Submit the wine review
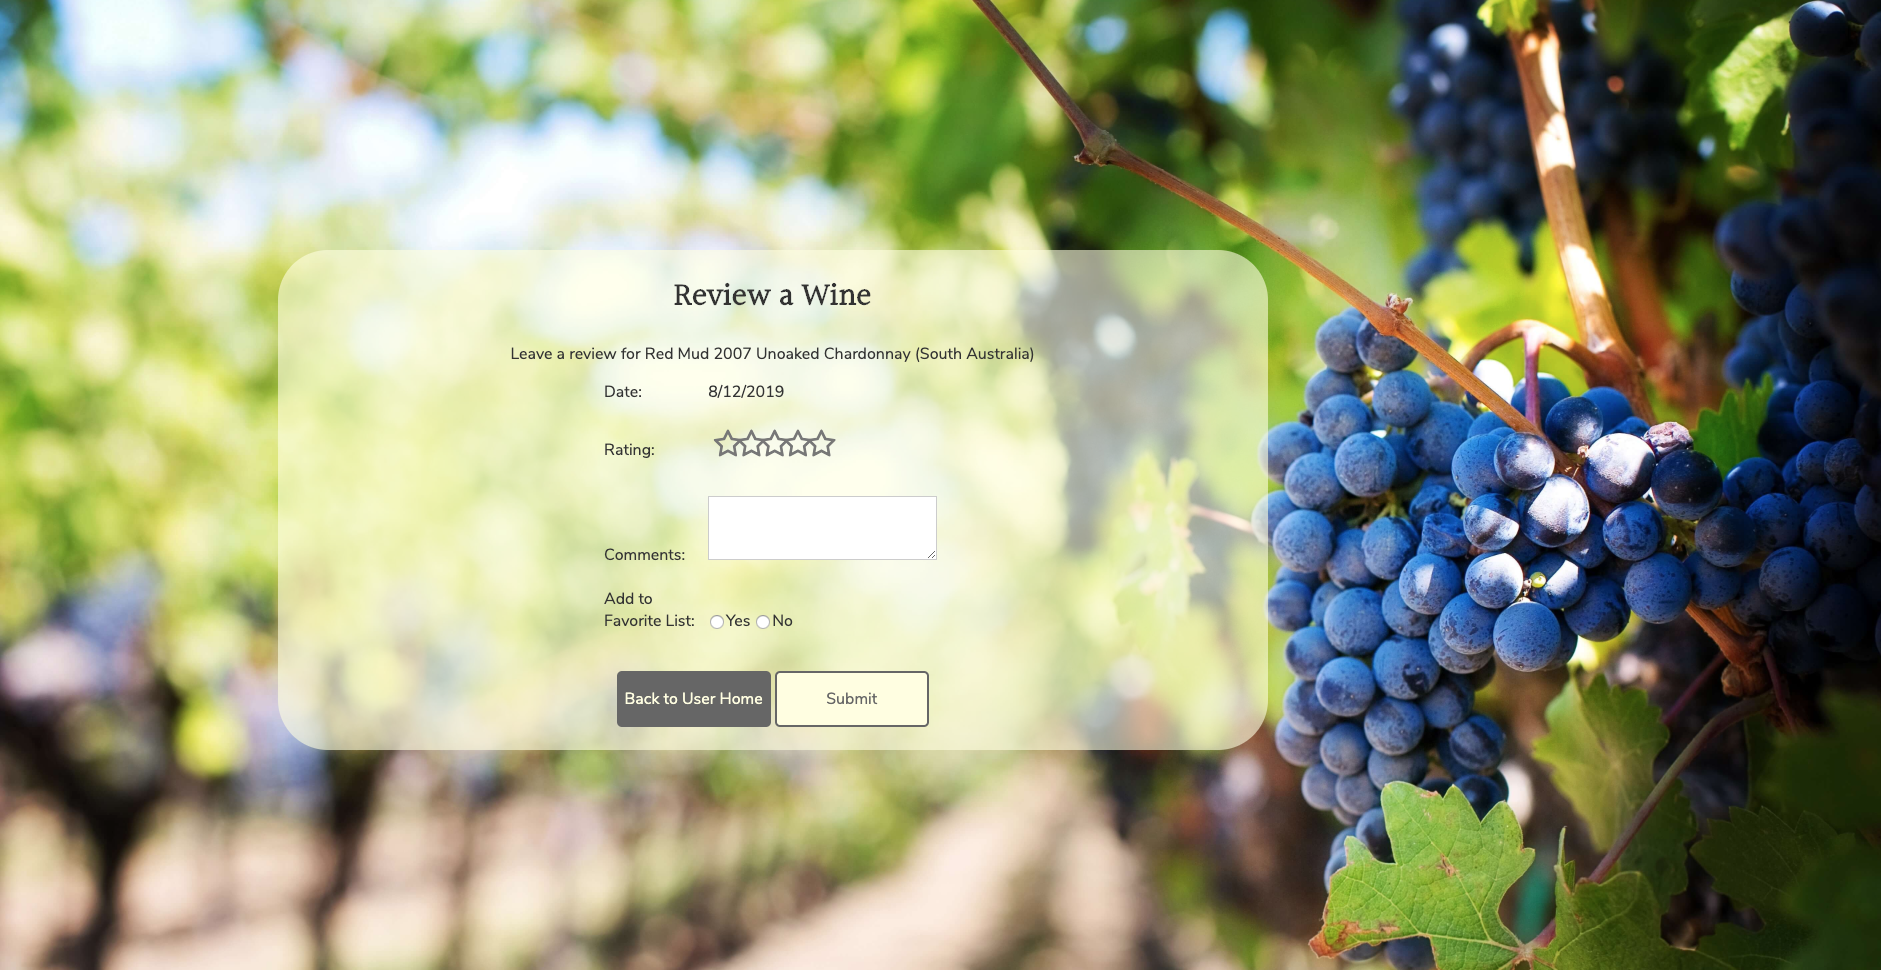This screenshot has height=970, width=1881. (852, 699)
